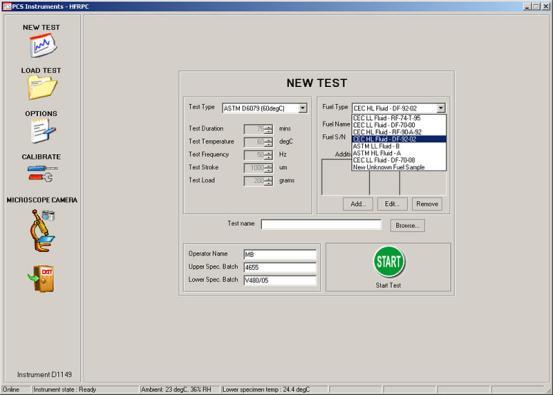The width and height of the screenshot is (553, 395).
Task: Choose highlighted CEC HL Fluid - DF-92-02 list entry
Action: [399, 139]
